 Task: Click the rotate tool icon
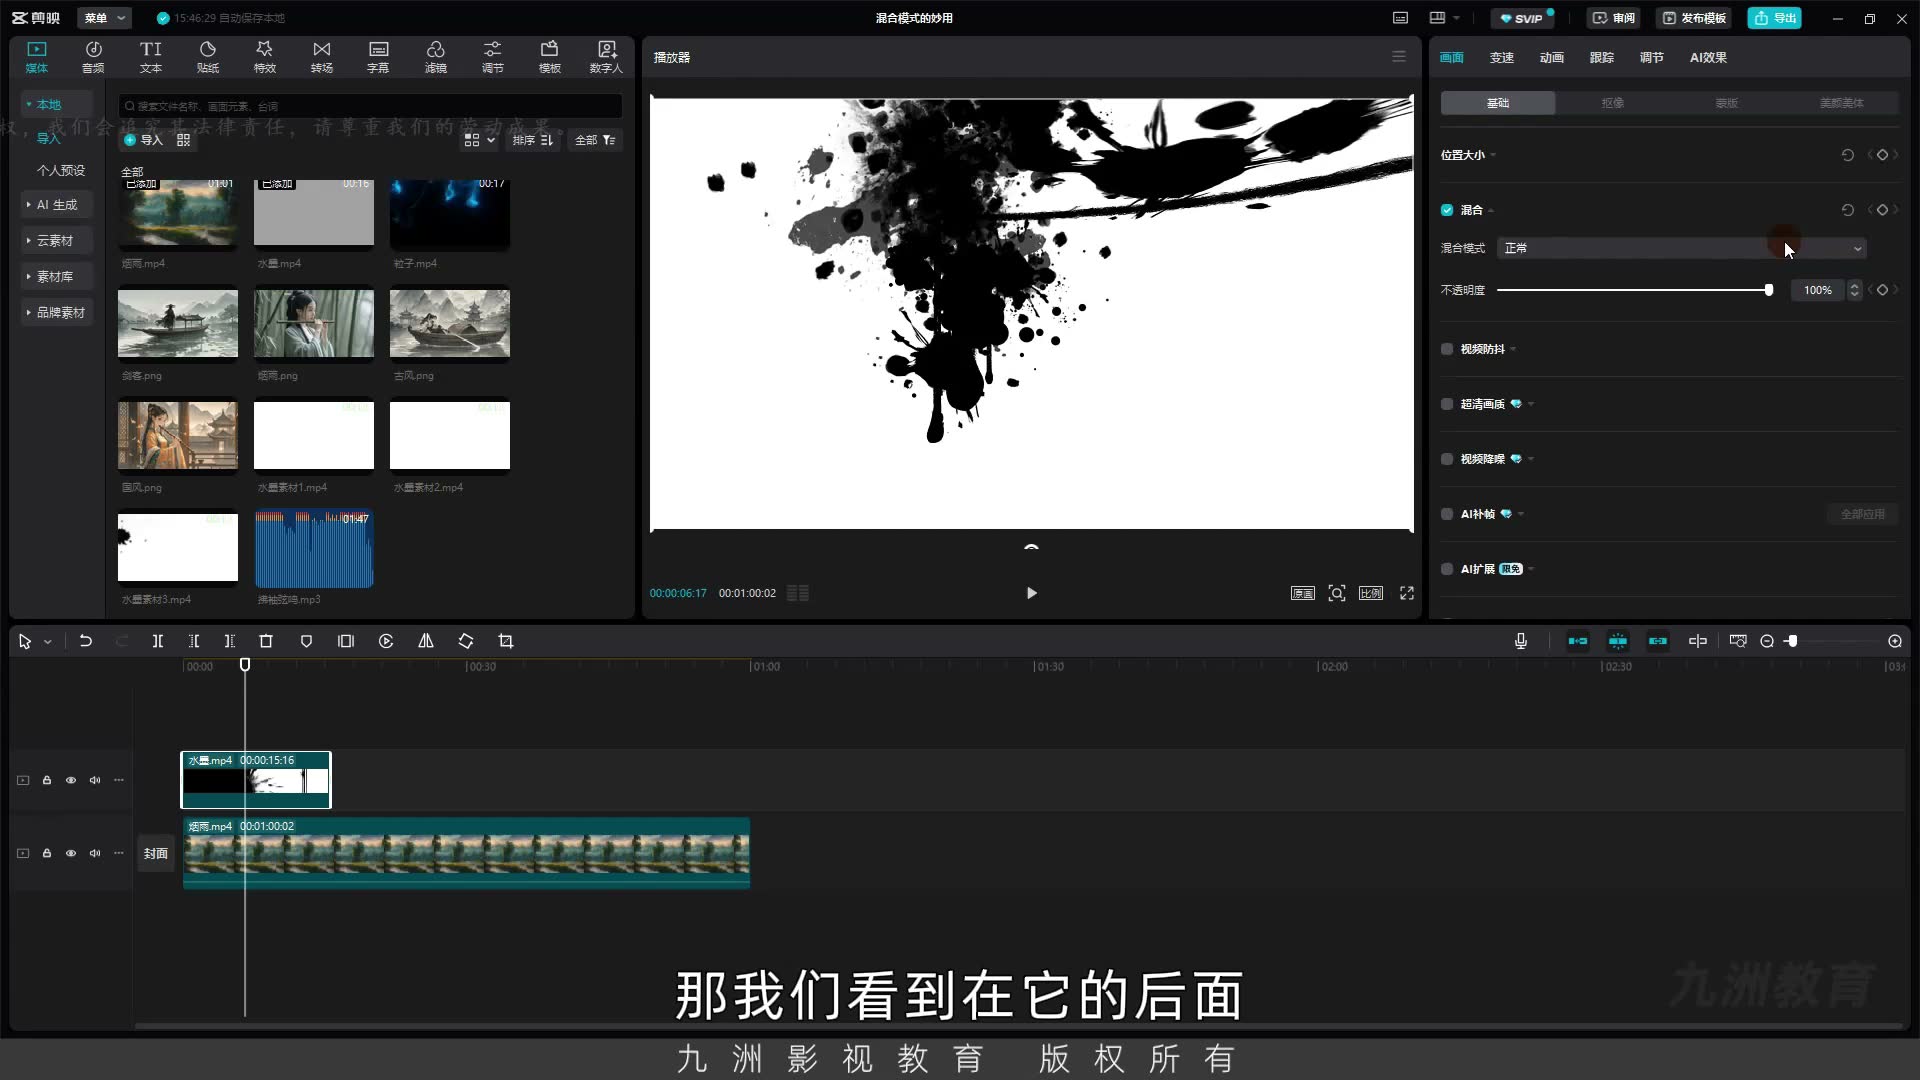(466, 641)
